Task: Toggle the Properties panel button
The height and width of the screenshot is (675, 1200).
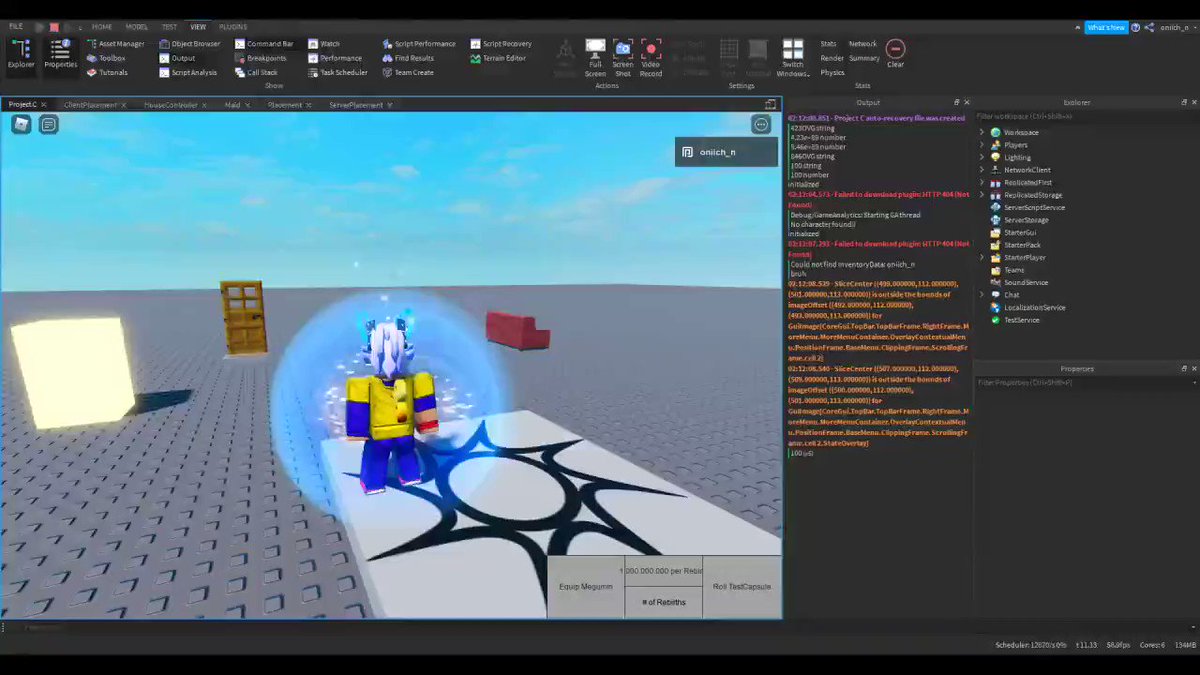Action: pyautogui.click(x=60, y=55)
